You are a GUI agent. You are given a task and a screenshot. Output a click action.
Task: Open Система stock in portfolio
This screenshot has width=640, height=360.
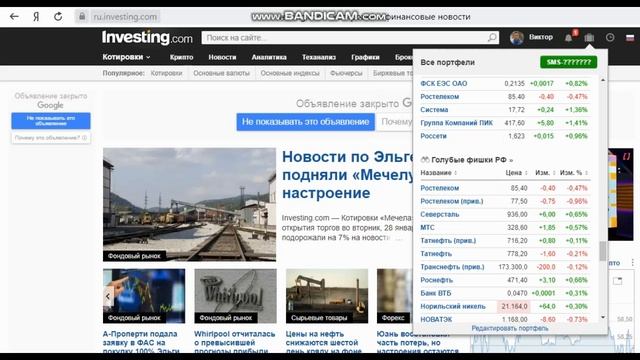coord(434,109)
